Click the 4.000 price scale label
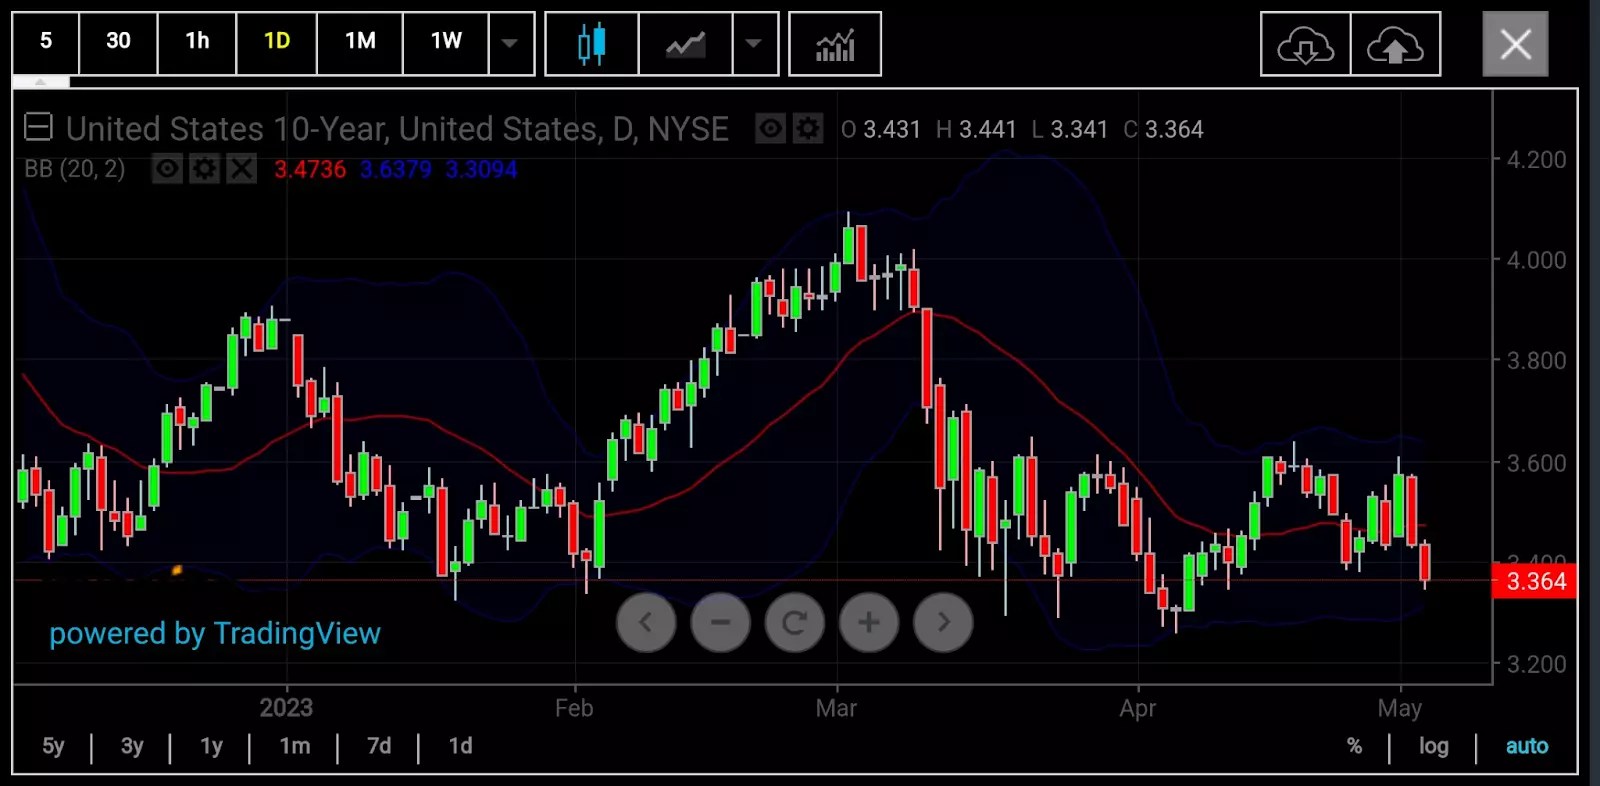Image resolution: width=1600 pixels, height=786 pixels. click(1536, 260)
